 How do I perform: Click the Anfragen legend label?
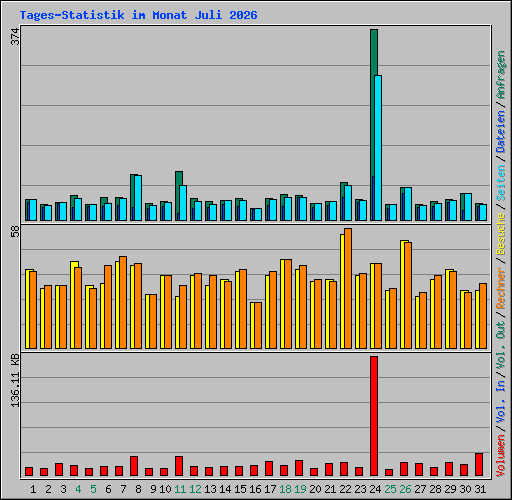tap(501, 75)
